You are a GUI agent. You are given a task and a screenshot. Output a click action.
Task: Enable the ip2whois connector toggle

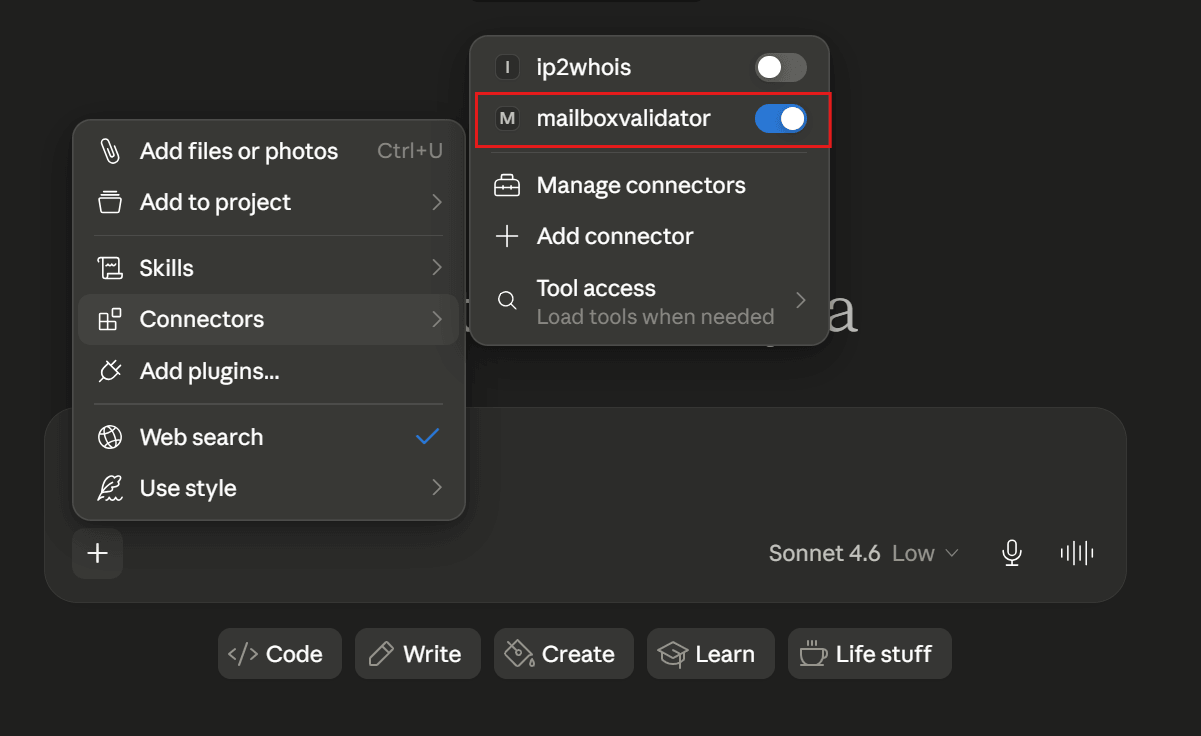pos(781,68)
